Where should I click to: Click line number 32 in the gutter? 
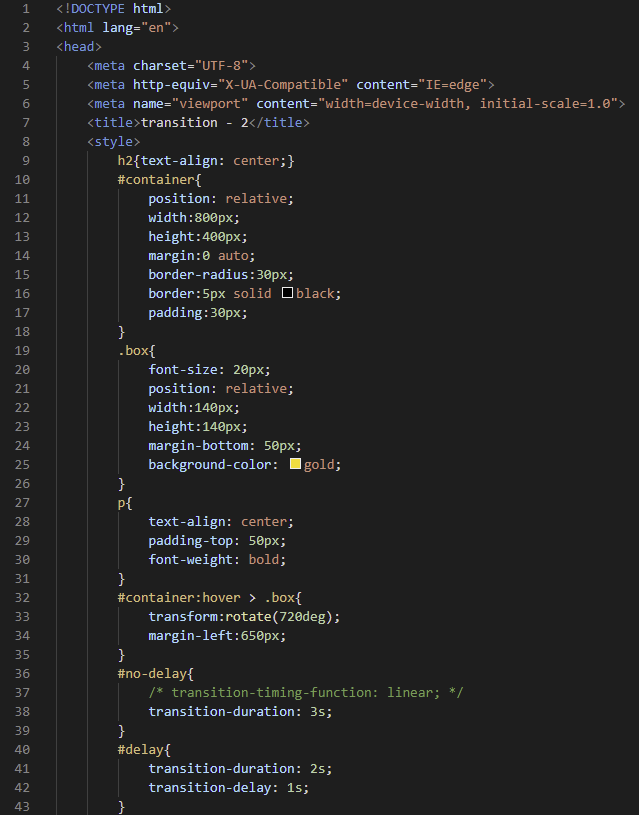click(x=22, y=598)
